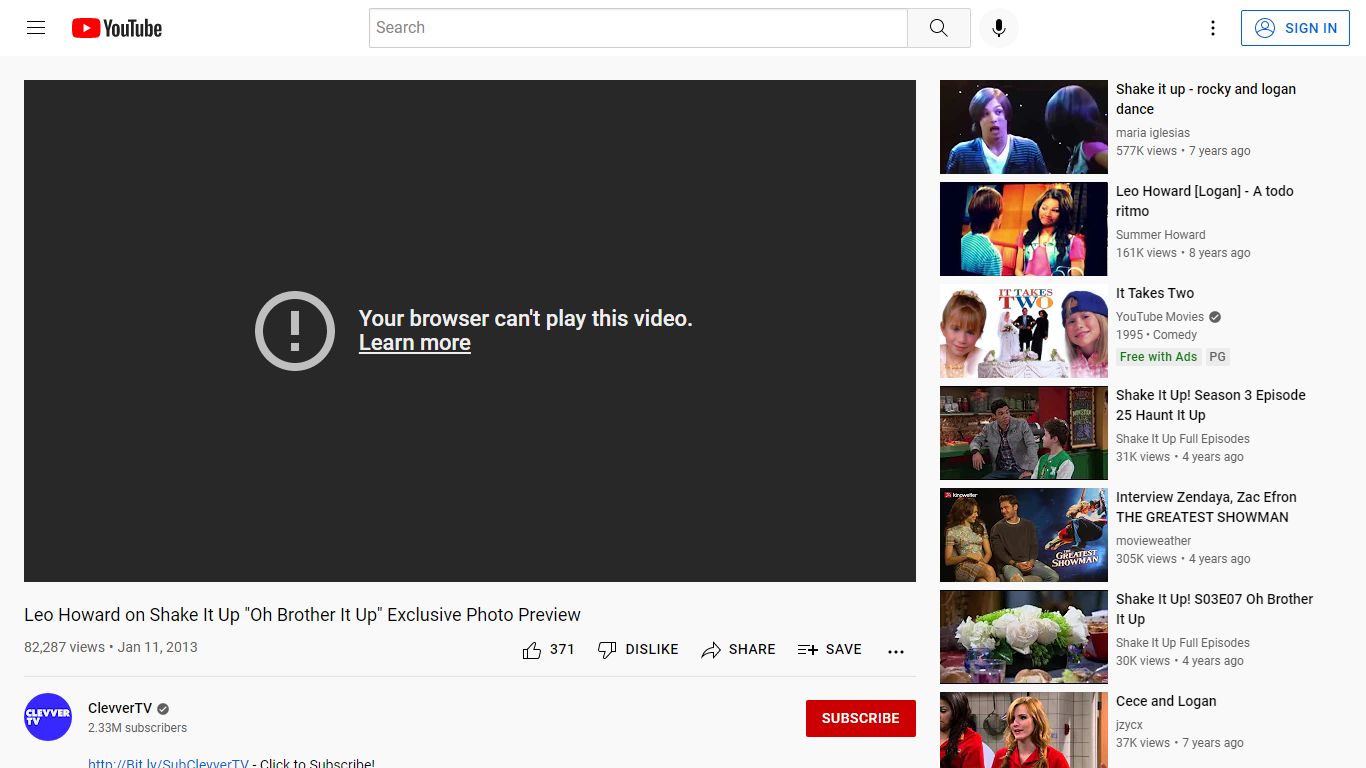Click the 'YouTube Movies' channel name
The height and width of the screenshot is (768, 1366).
[x=1160, y=317]
